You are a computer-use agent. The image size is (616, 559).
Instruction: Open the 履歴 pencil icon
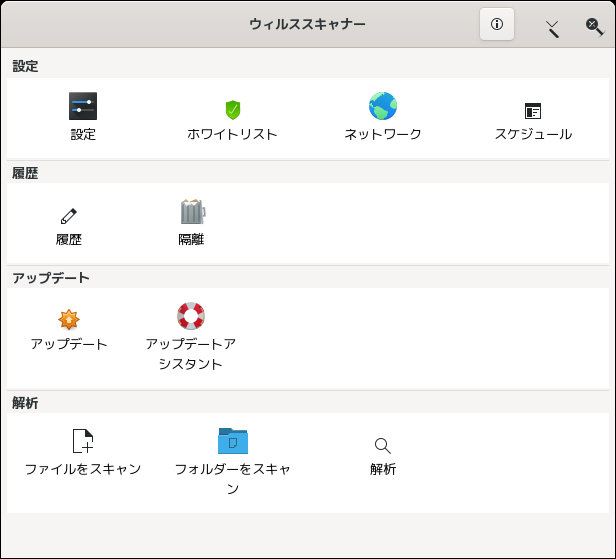(x=69, y=216)
